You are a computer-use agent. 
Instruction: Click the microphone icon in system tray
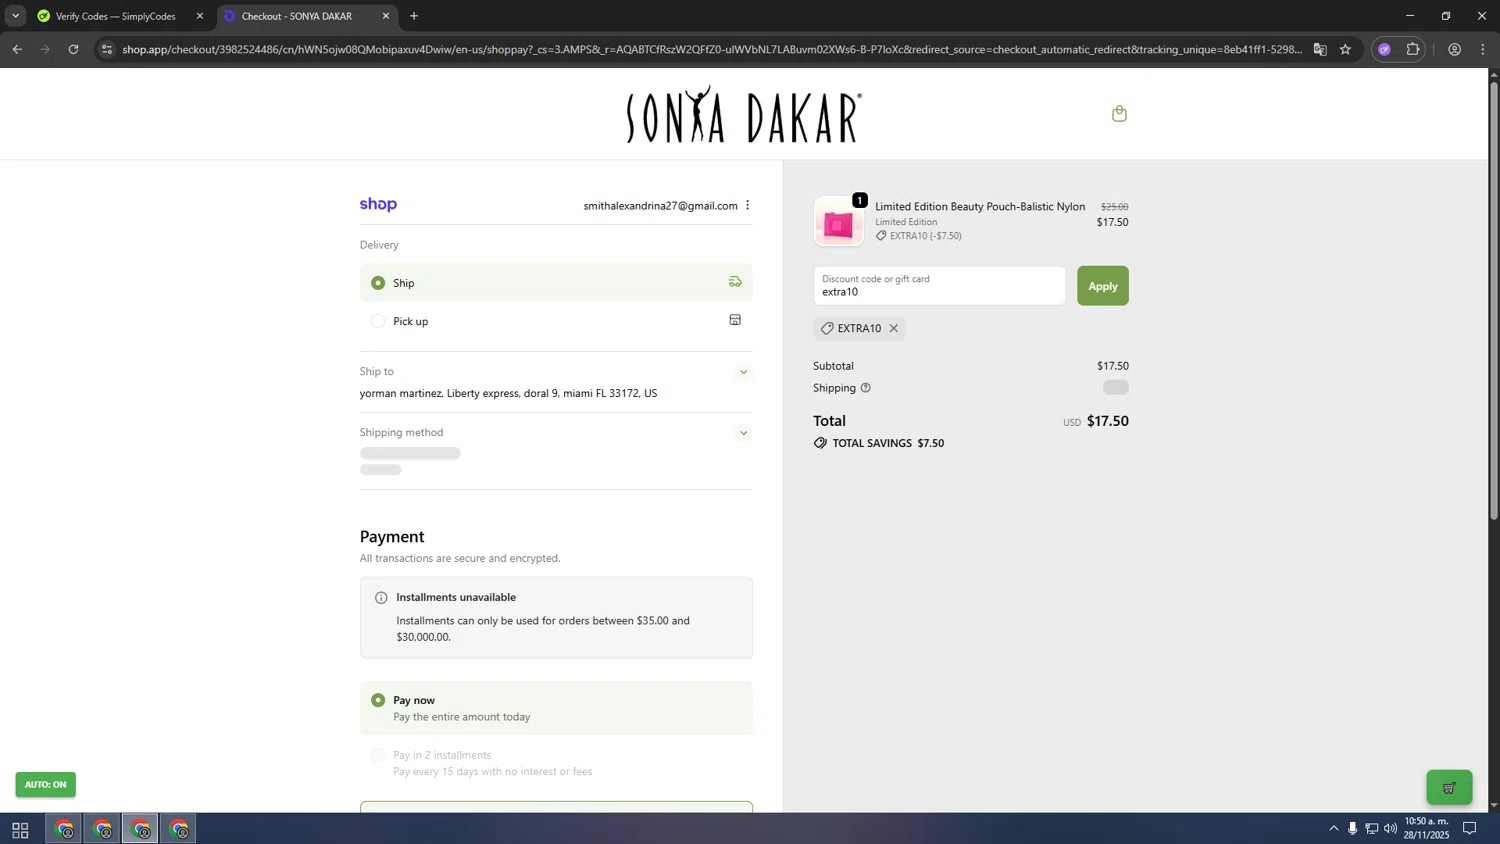[1352, 828]
